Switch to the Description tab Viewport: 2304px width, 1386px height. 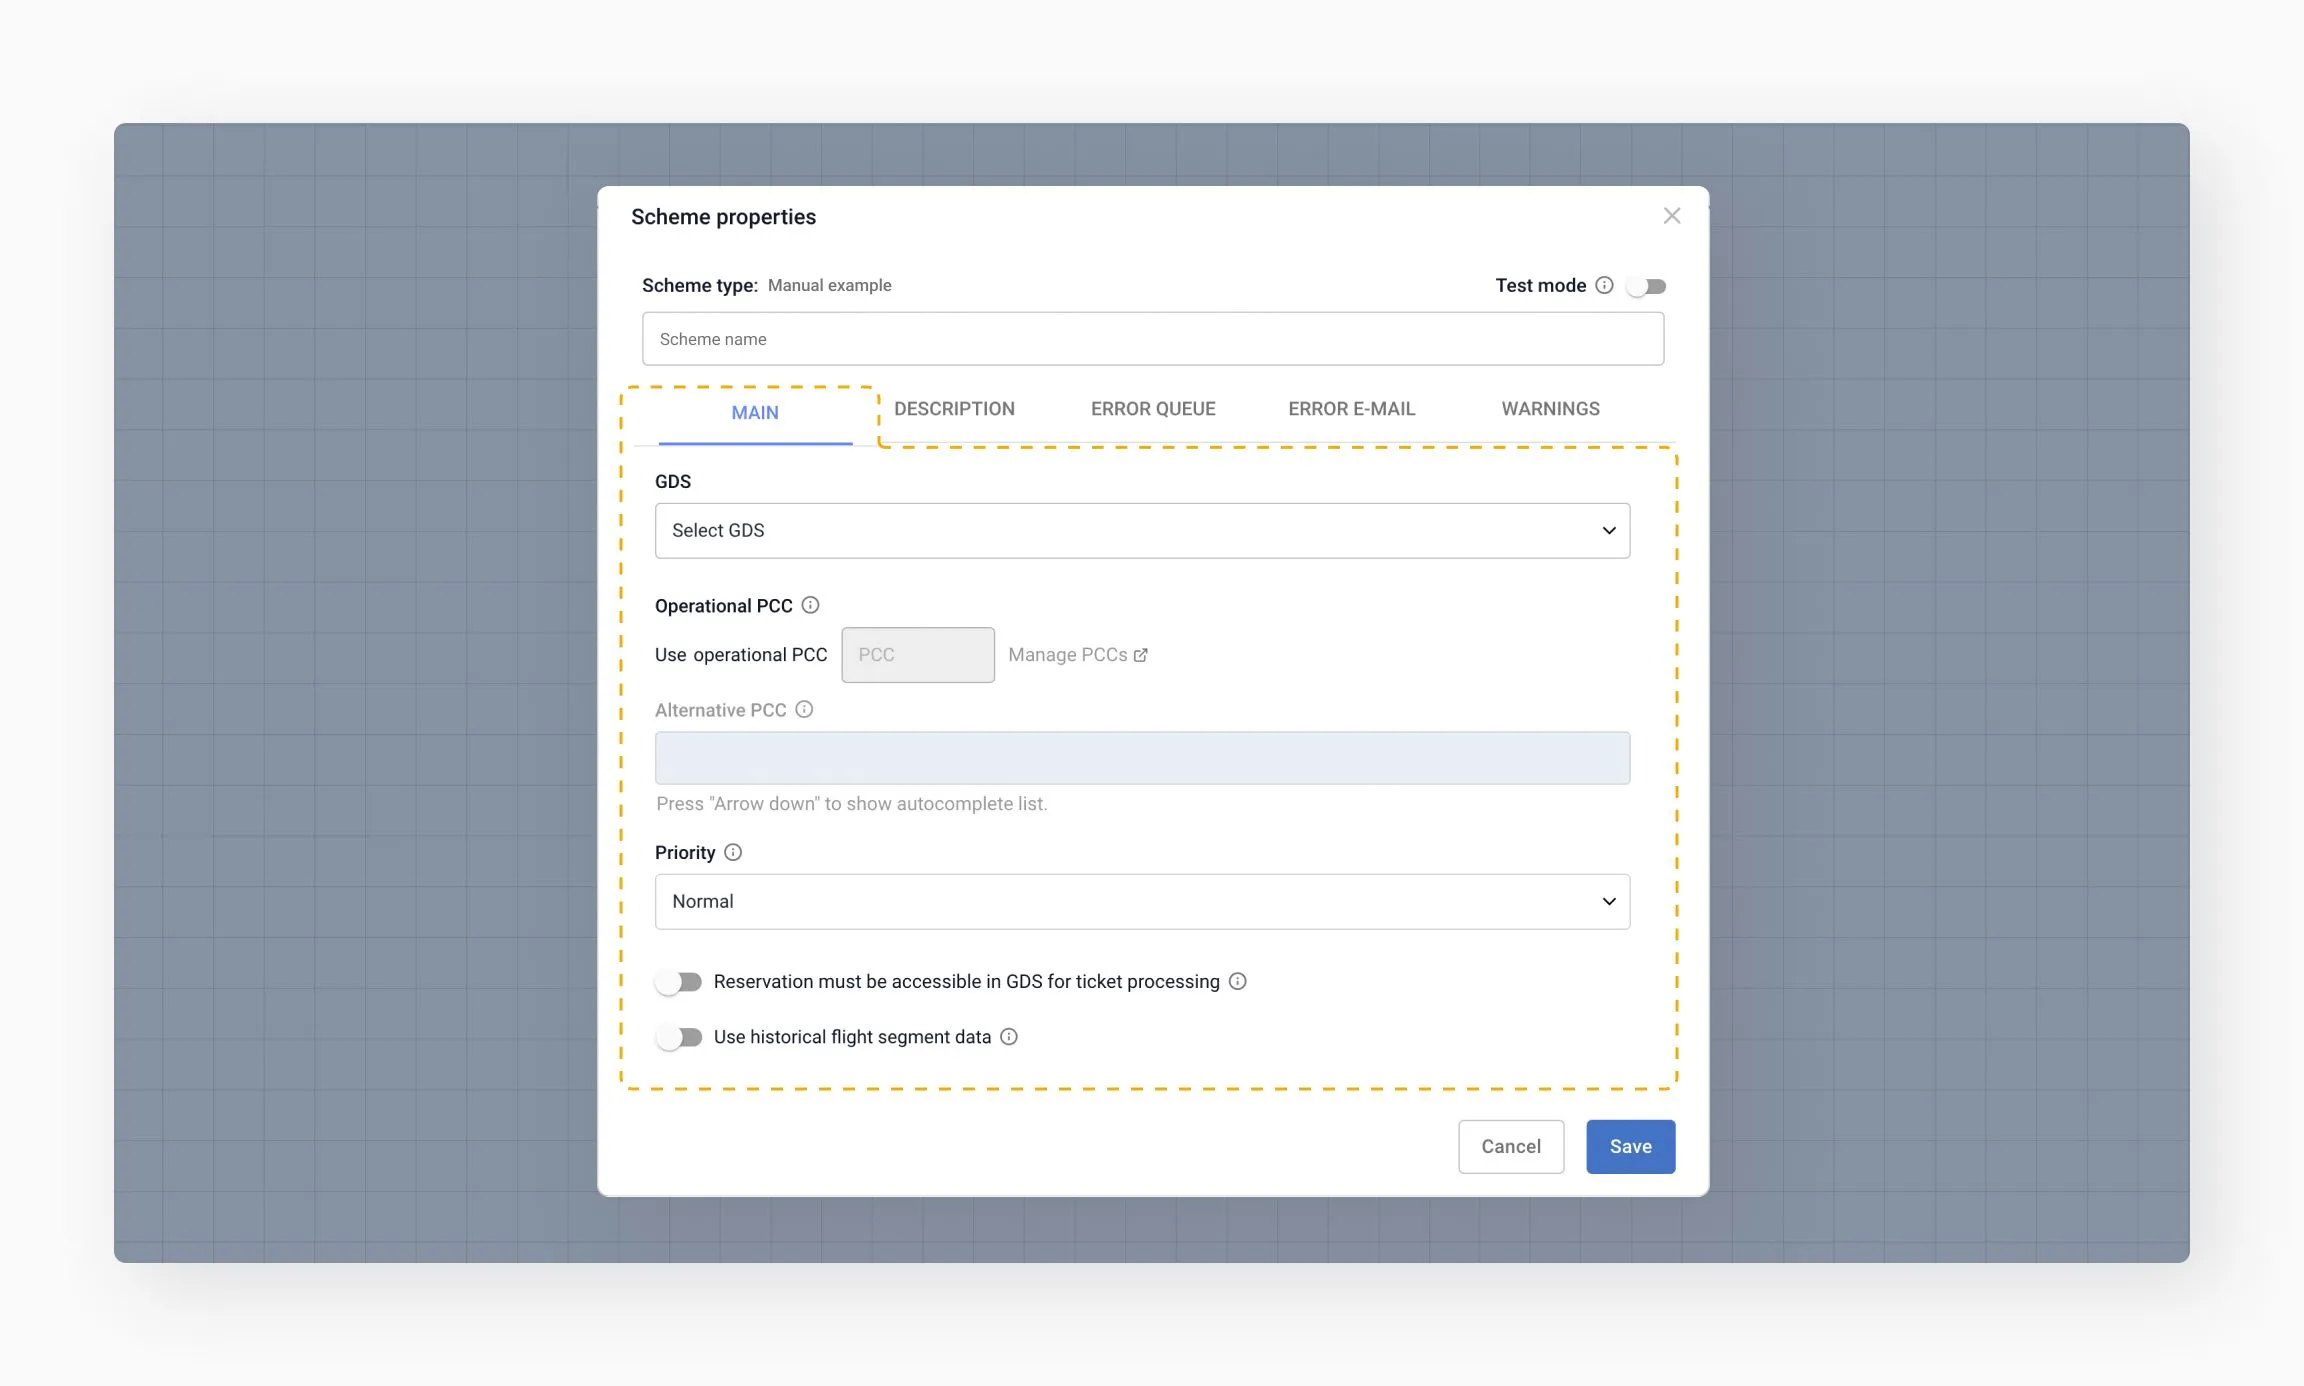(954, 409)
